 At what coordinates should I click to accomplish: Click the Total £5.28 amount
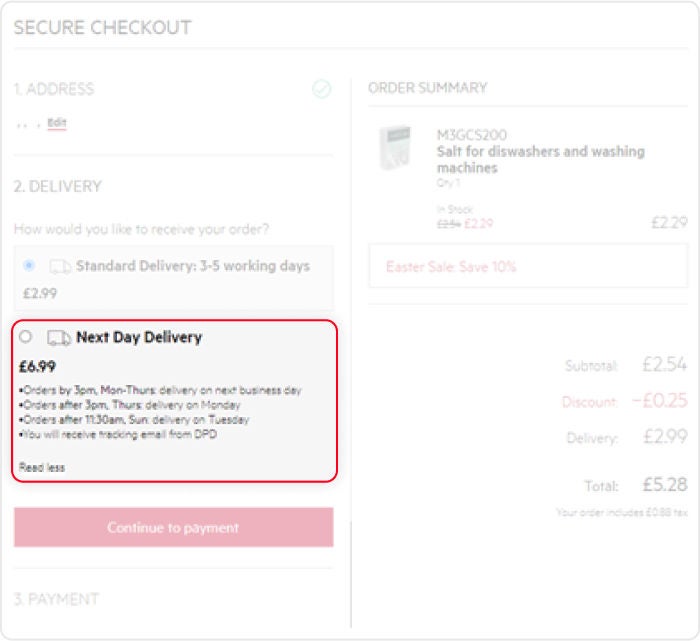click(664, 485)
